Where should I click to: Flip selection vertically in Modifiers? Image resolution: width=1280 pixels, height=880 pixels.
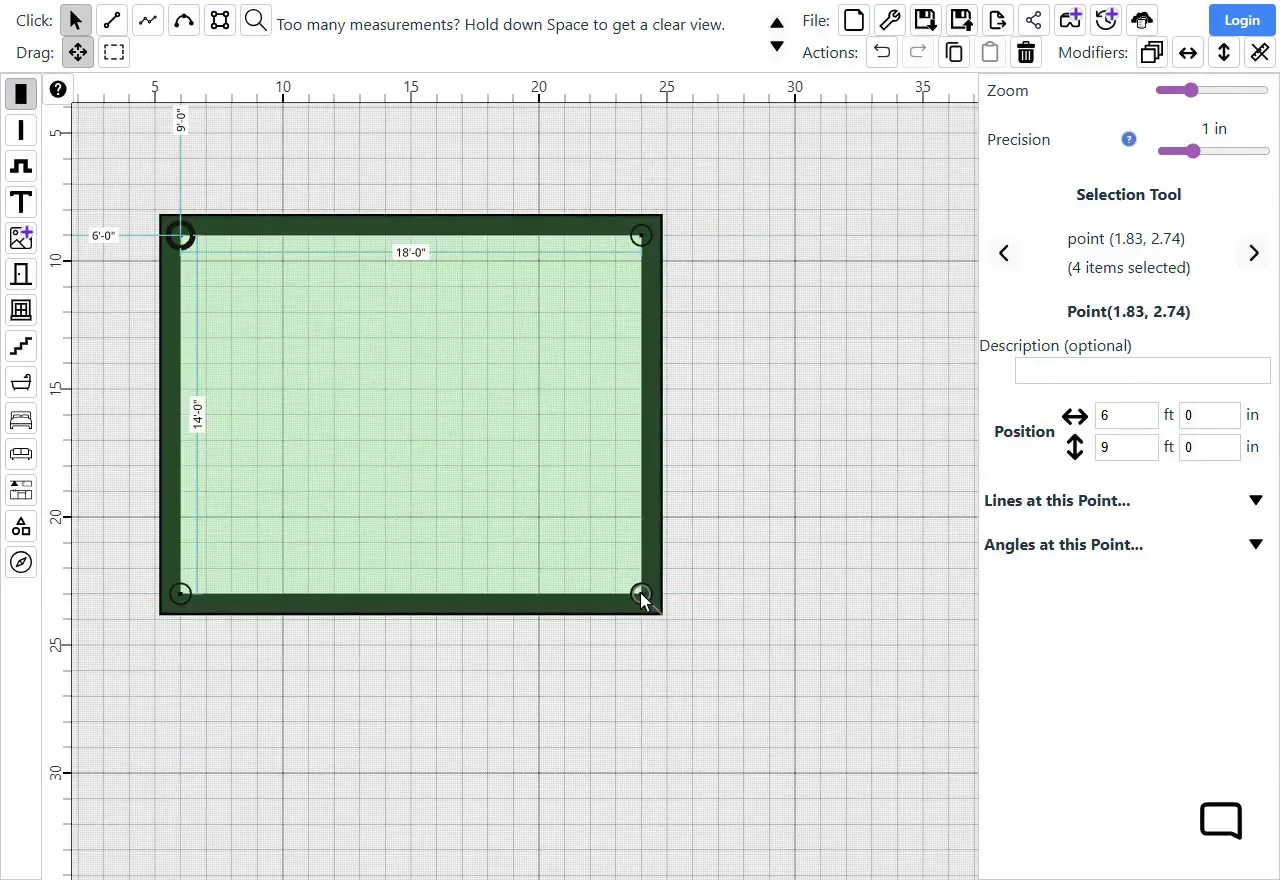pos(1224,52)
